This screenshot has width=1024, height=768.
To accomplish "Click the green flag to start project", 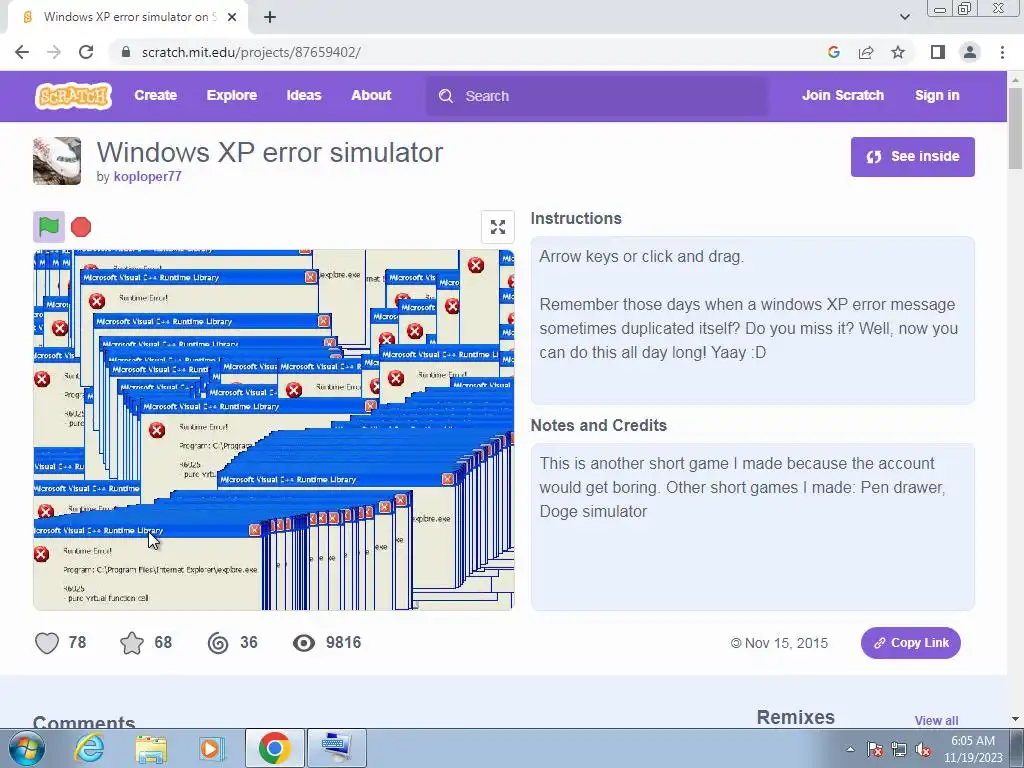I will (49, 227).
